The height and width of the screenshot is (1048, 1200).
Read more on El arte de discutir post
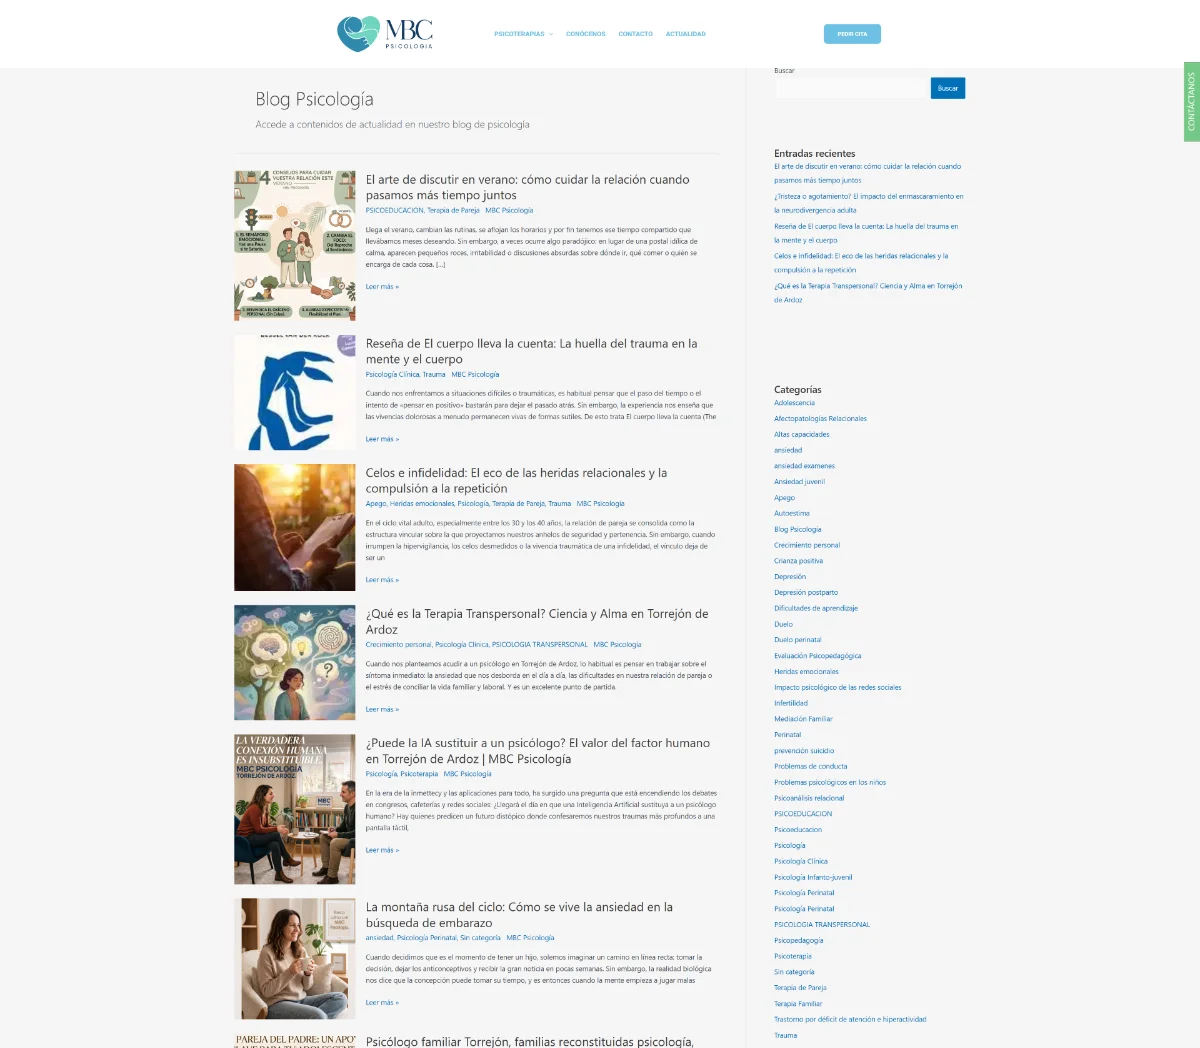pyautogui.click(x=382, y=287)
